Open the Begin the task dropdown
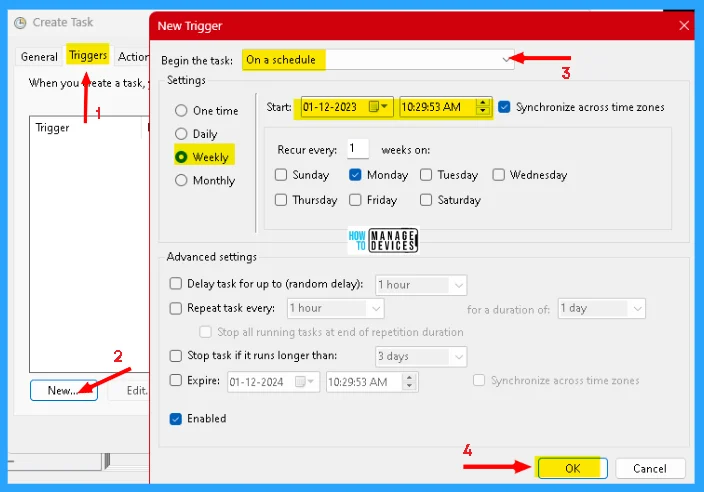This screenshot has width=704, height=492. (378, 60)
